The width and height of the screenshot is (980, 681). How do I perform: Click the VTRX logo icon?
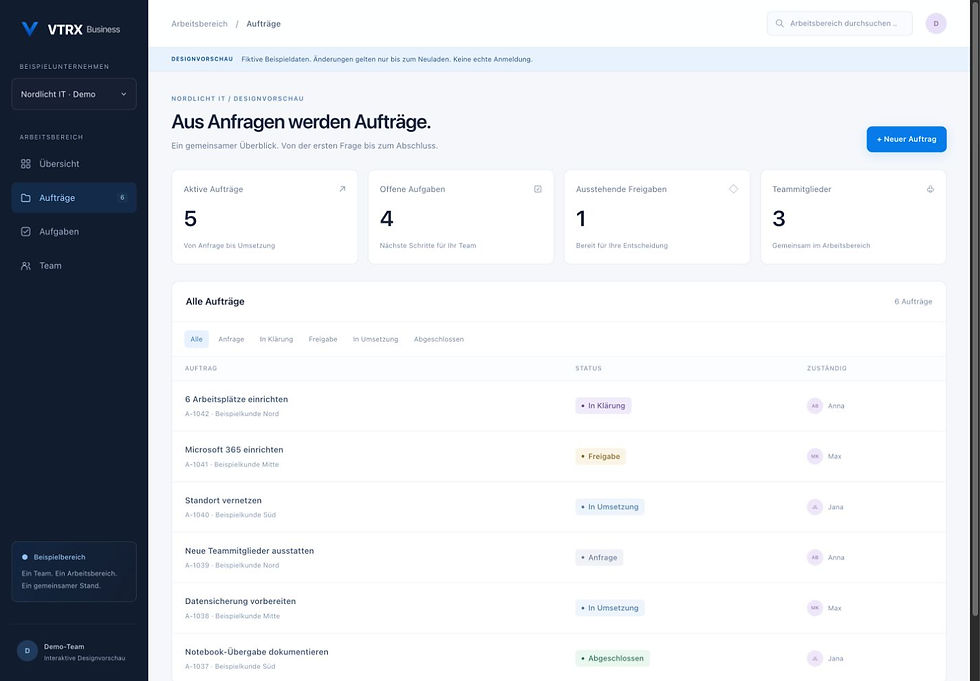point(29,29)
